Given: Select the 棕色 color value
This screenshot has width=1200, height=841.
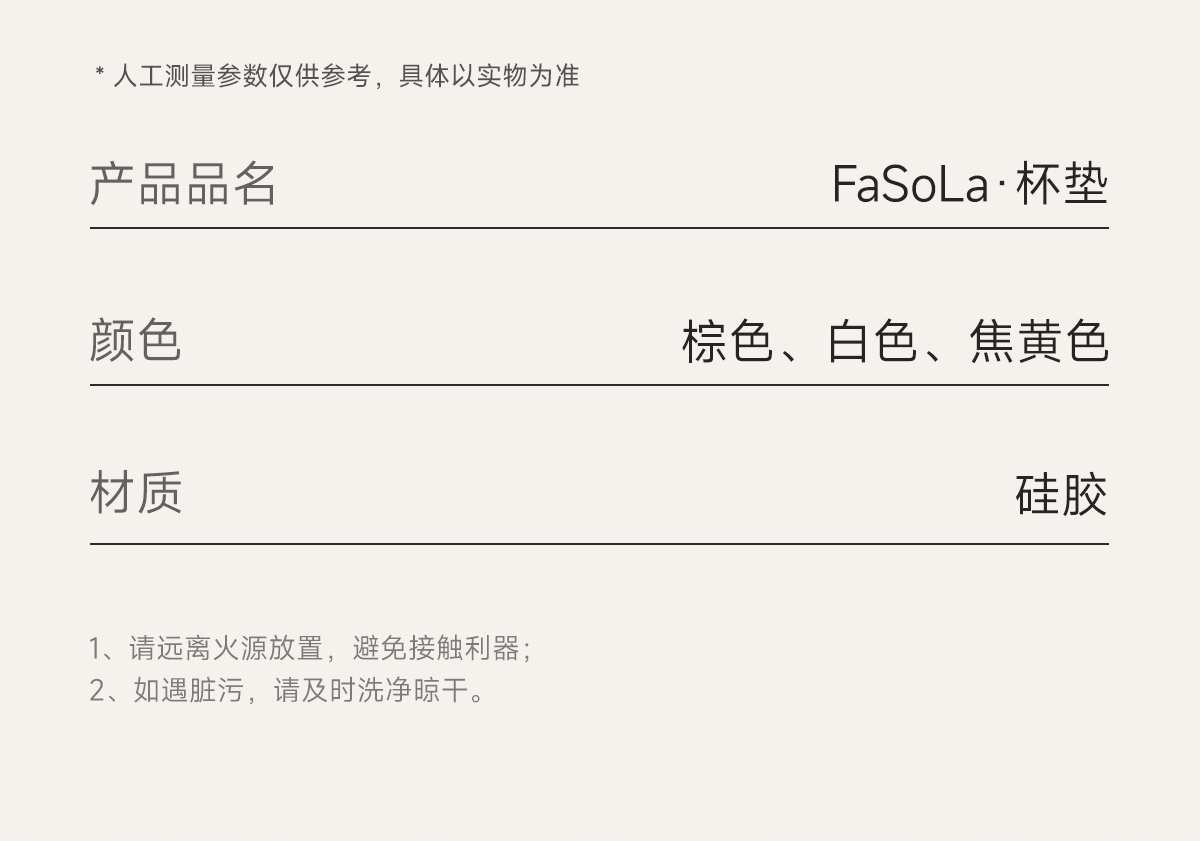Looking at the screenshot, I should [727, 341].
